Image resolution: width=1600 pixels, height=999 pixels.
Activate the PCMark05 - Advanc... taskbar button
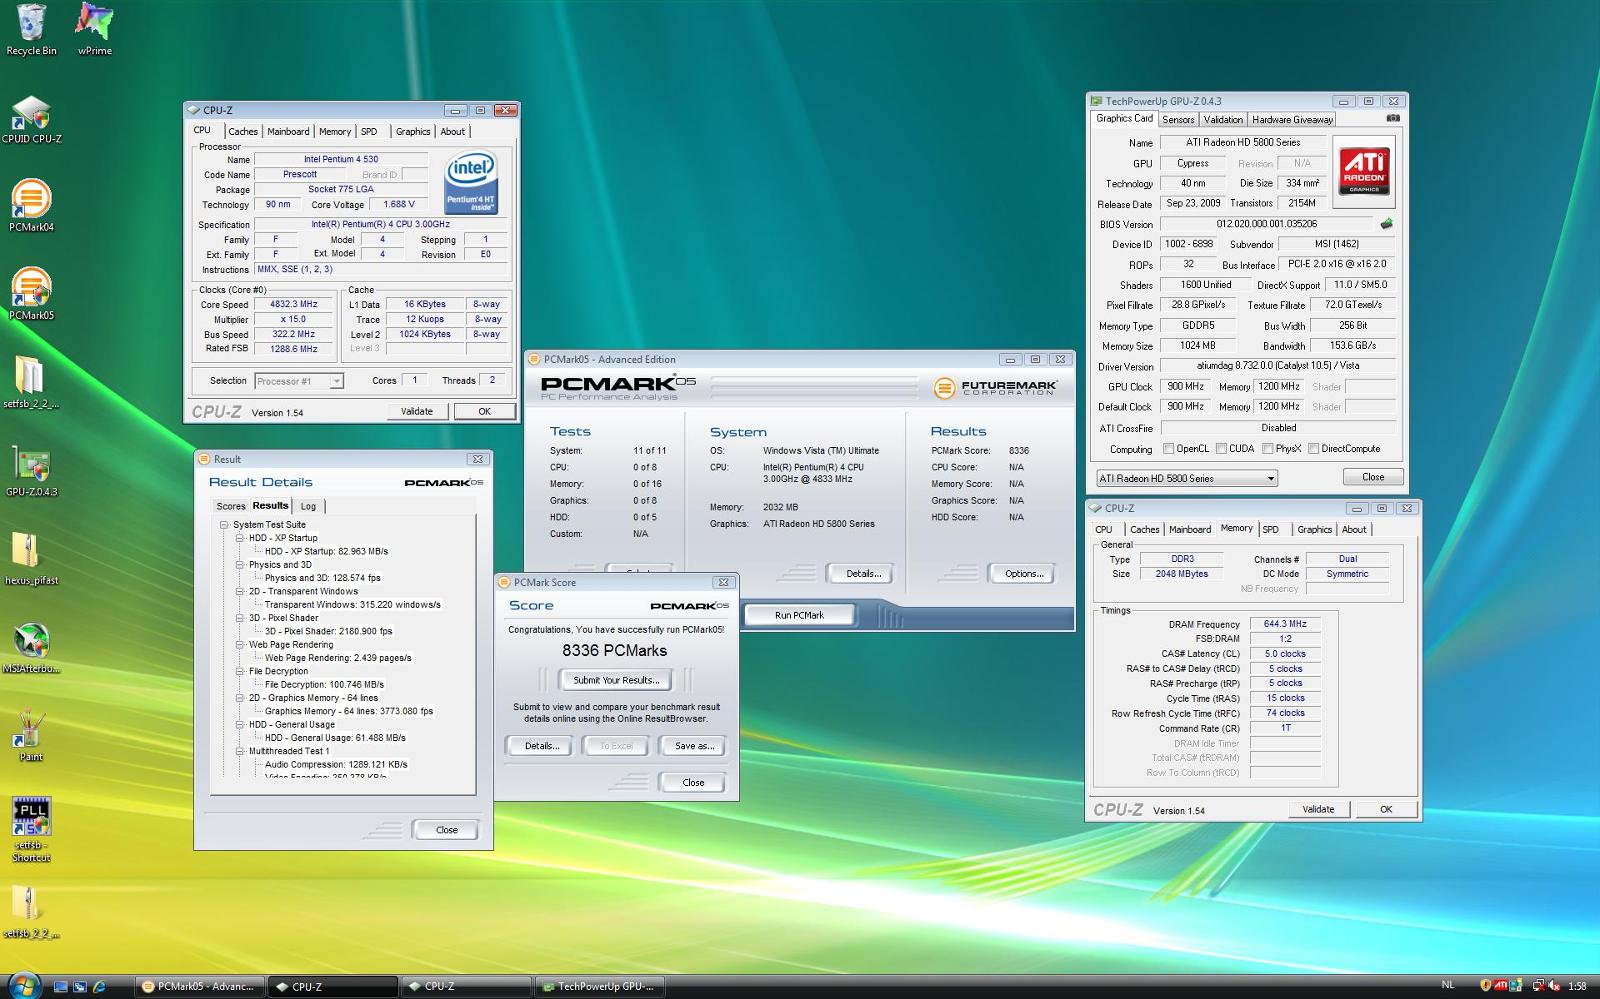[x=199, y=986]
